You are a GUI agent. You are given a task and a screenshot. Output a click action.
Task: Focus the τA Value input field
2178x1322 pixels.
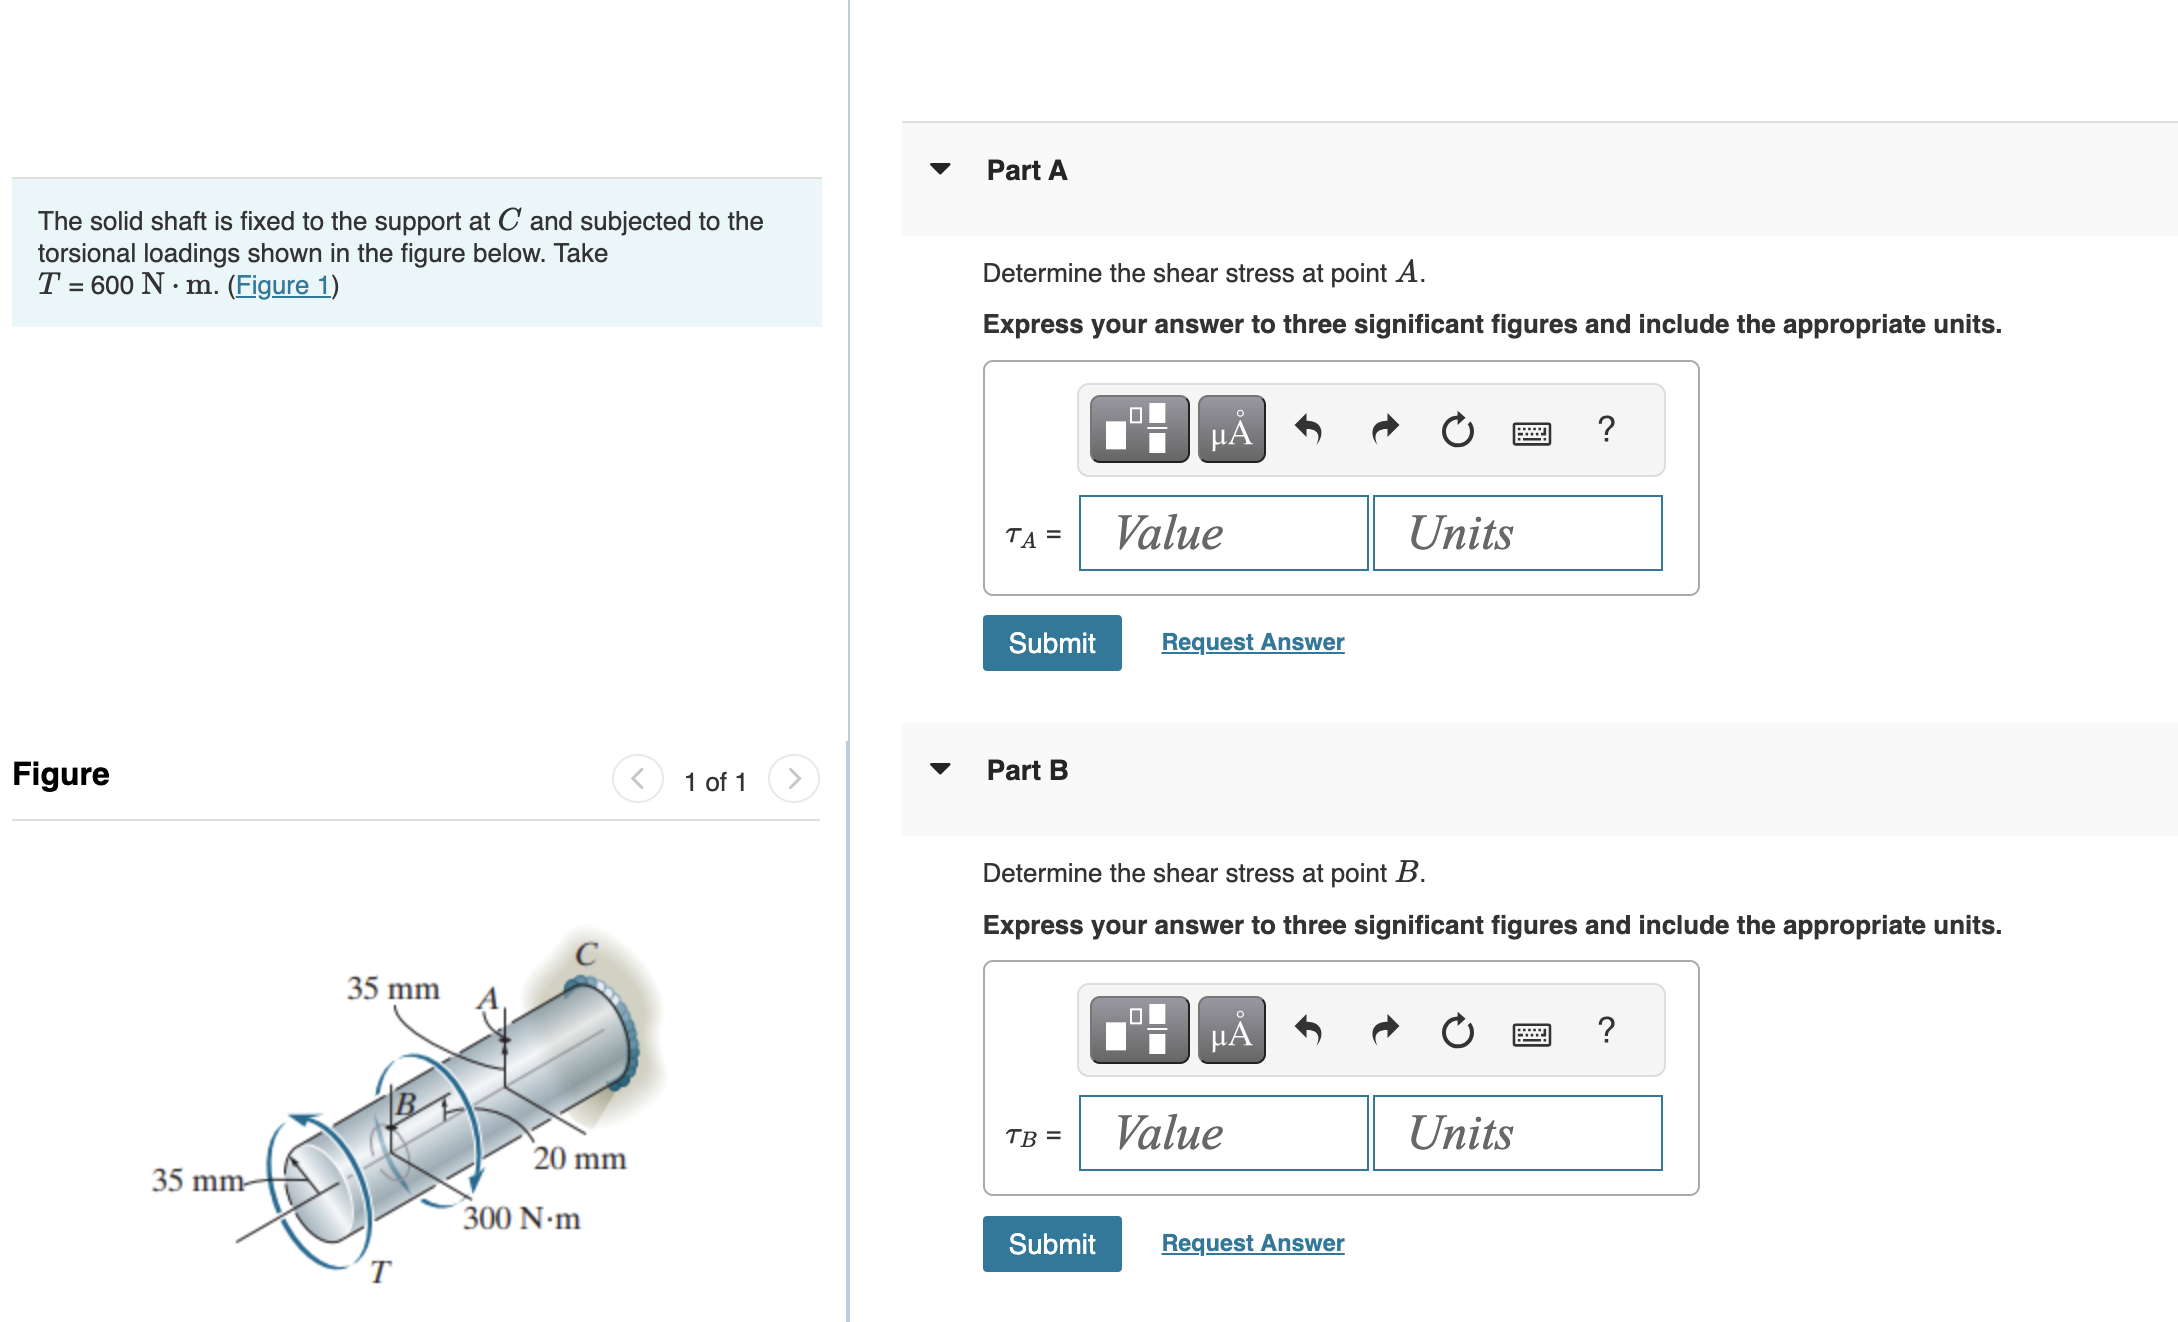pyautogui.click(x=1223, y=533)
